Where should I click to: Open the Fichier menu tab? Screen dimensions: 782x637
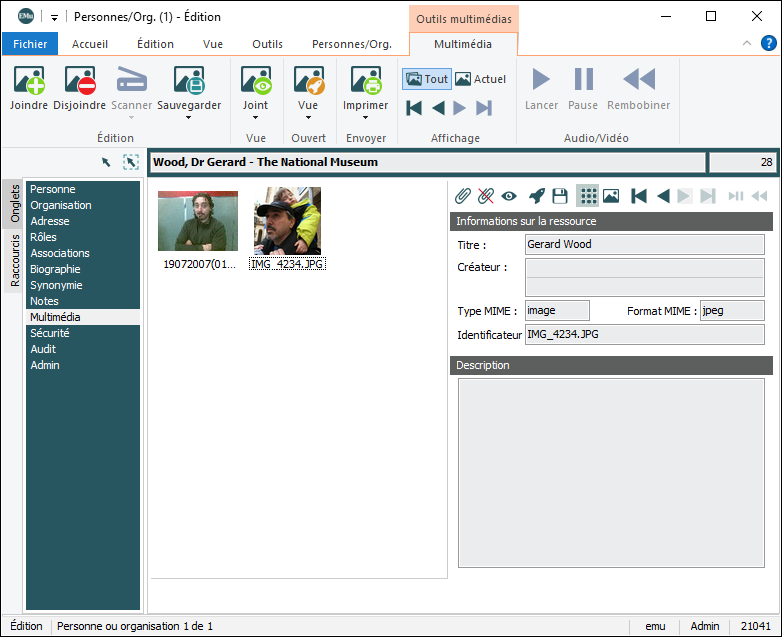pyautogui.click(x=30, y=44)
